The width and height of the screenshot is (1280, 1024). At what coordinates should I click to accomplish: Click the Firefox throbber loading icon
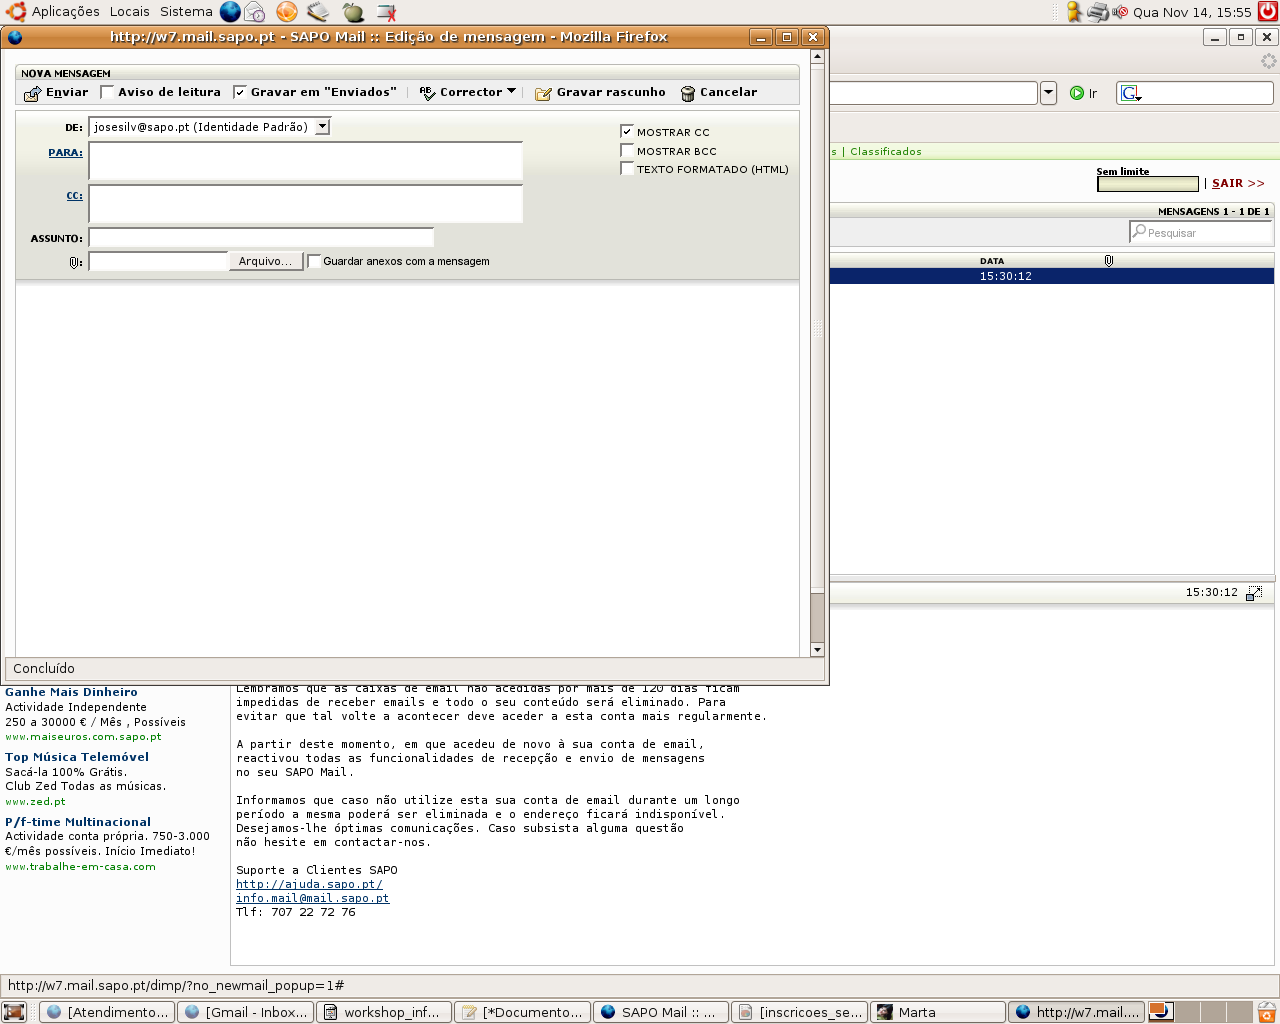(x=1269, y=61)
